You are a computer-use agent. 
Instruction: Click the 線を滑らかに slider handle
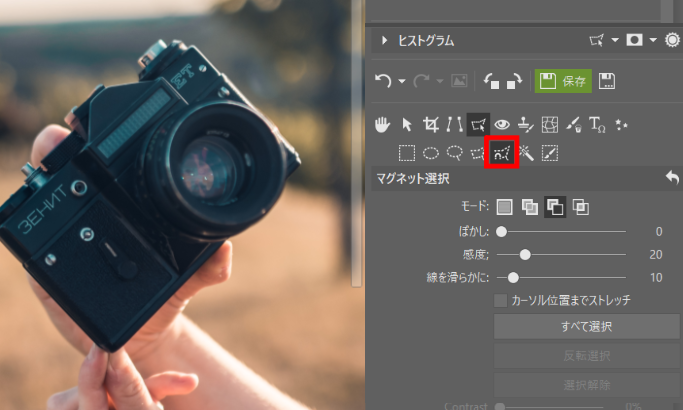click(513, 277)
